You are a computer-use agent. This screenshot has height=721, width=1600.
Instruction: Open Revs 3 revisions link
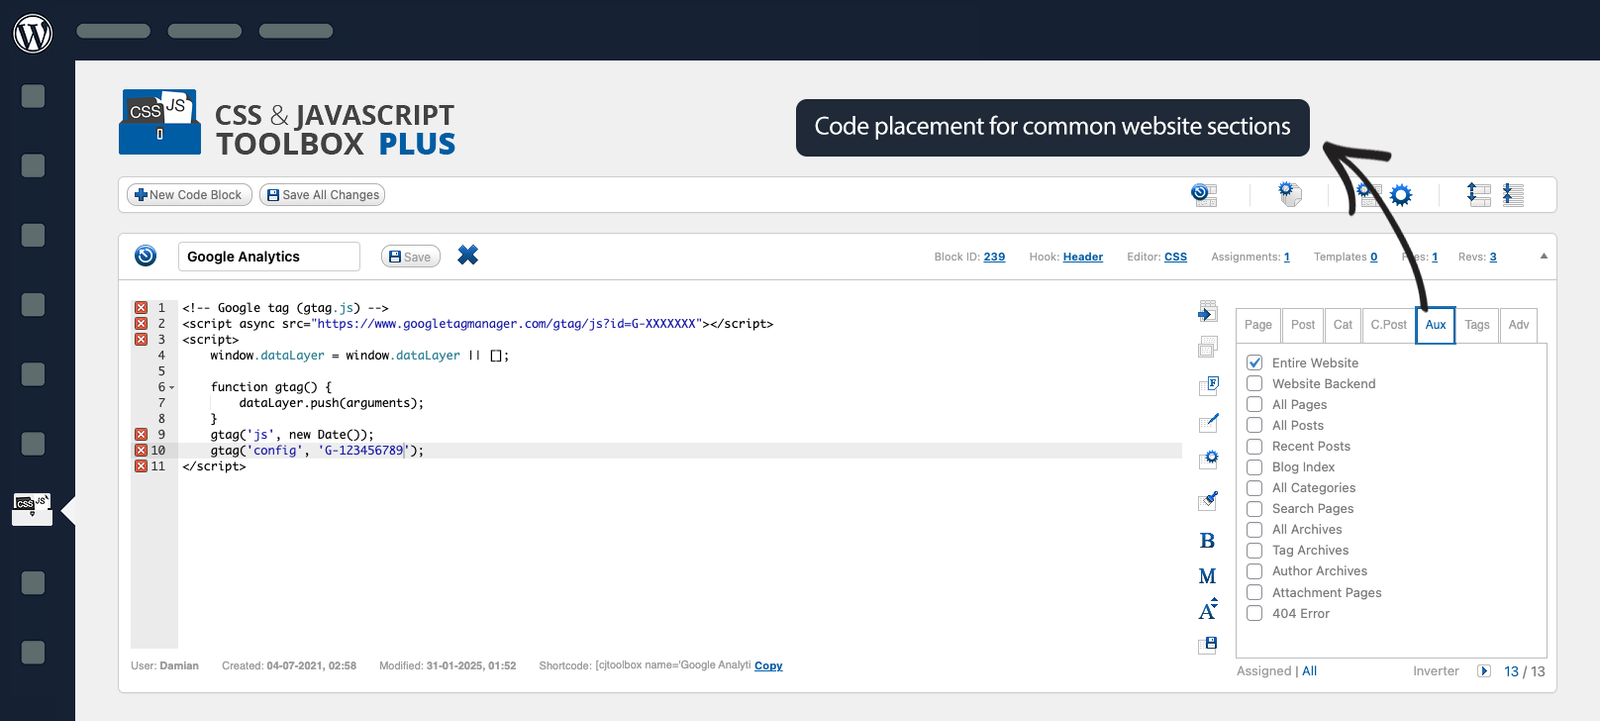click(x=1493, y=257)
